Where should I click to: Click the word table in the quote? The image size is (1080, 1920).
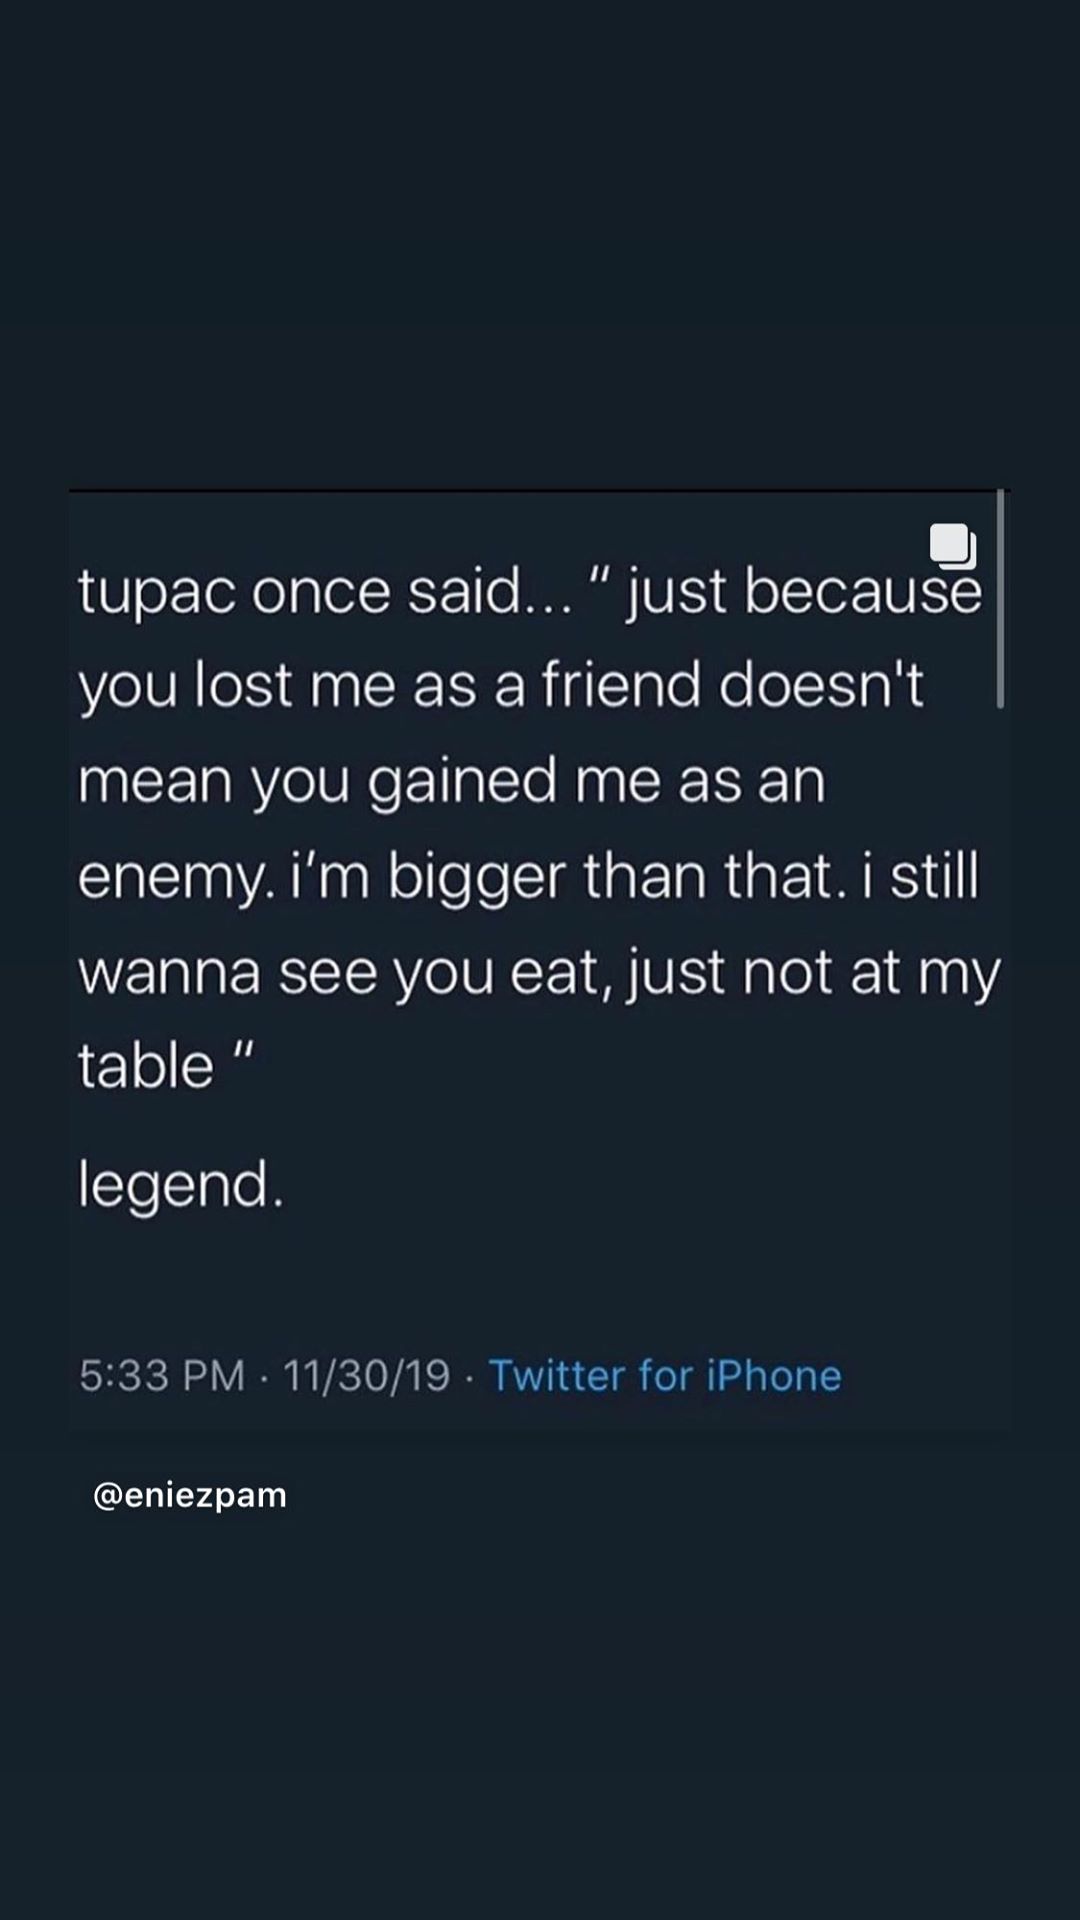pos(146,1065)
